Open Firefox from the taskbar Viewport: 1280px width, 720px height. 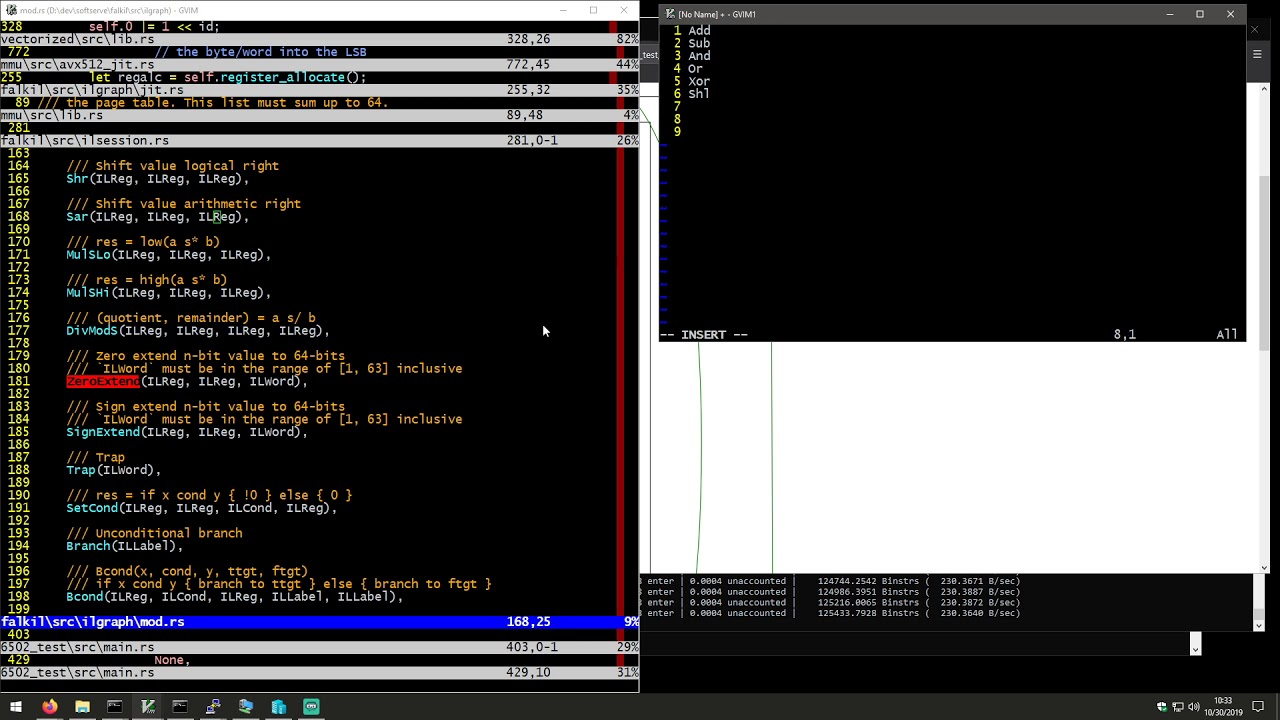49,707
